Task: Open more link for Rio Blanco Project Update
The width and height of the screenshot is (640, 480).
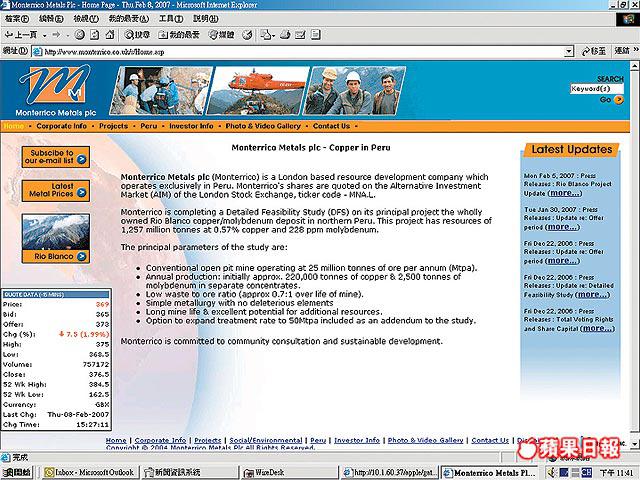Action: [x=565, y=193]
